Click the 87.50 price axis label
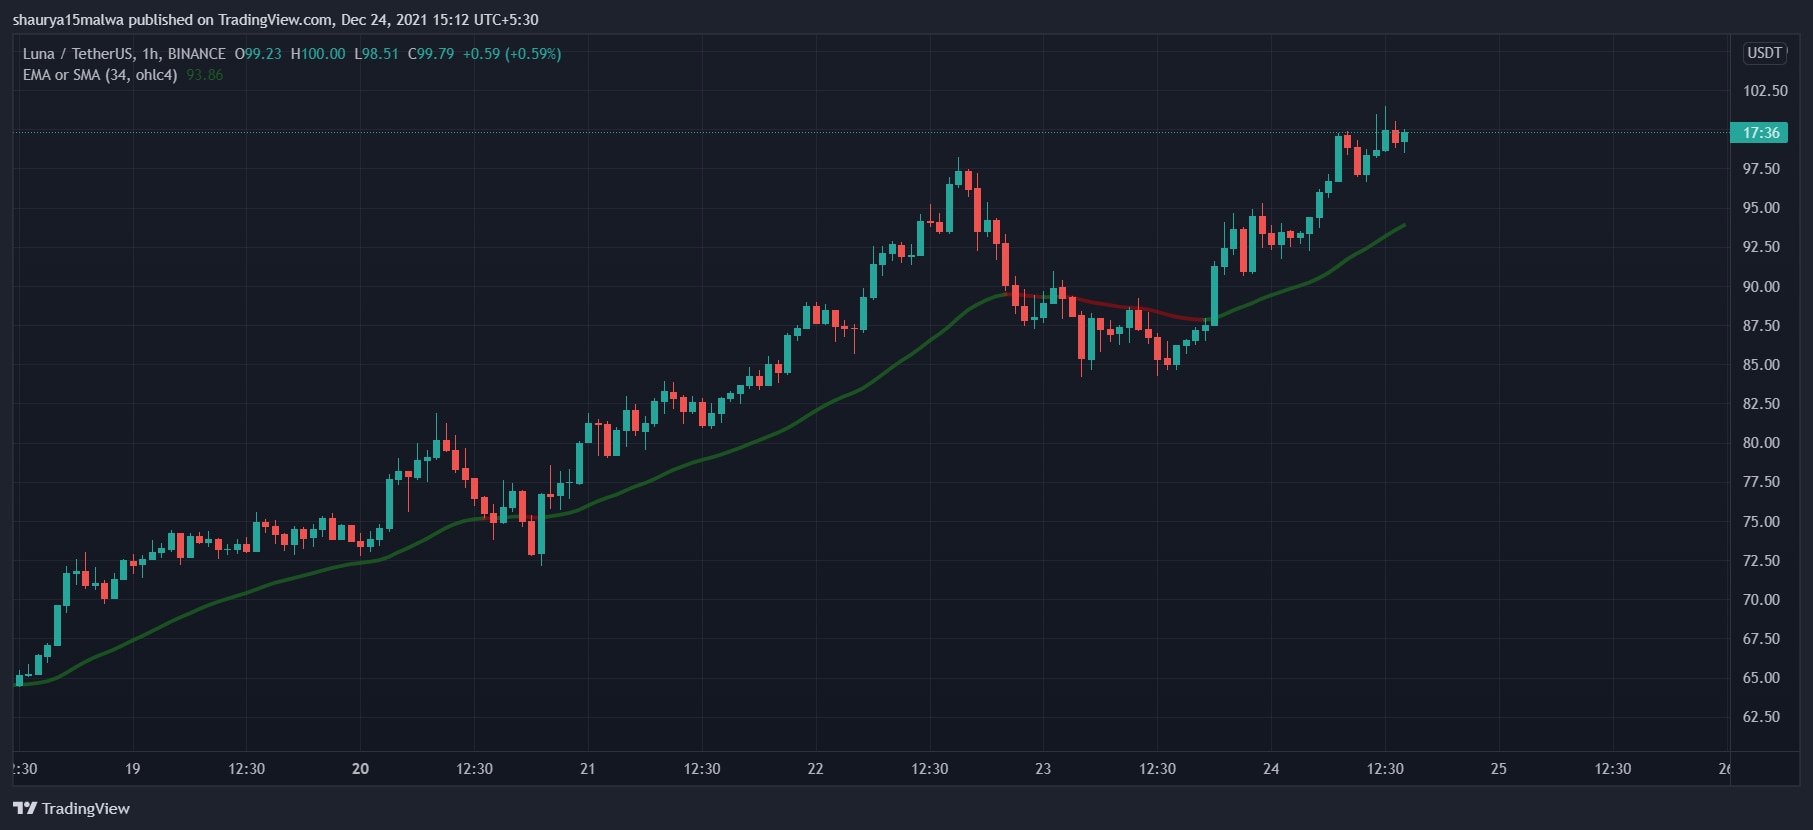The height and width of the screenshot is (830, 1813). coord(1761,326)
